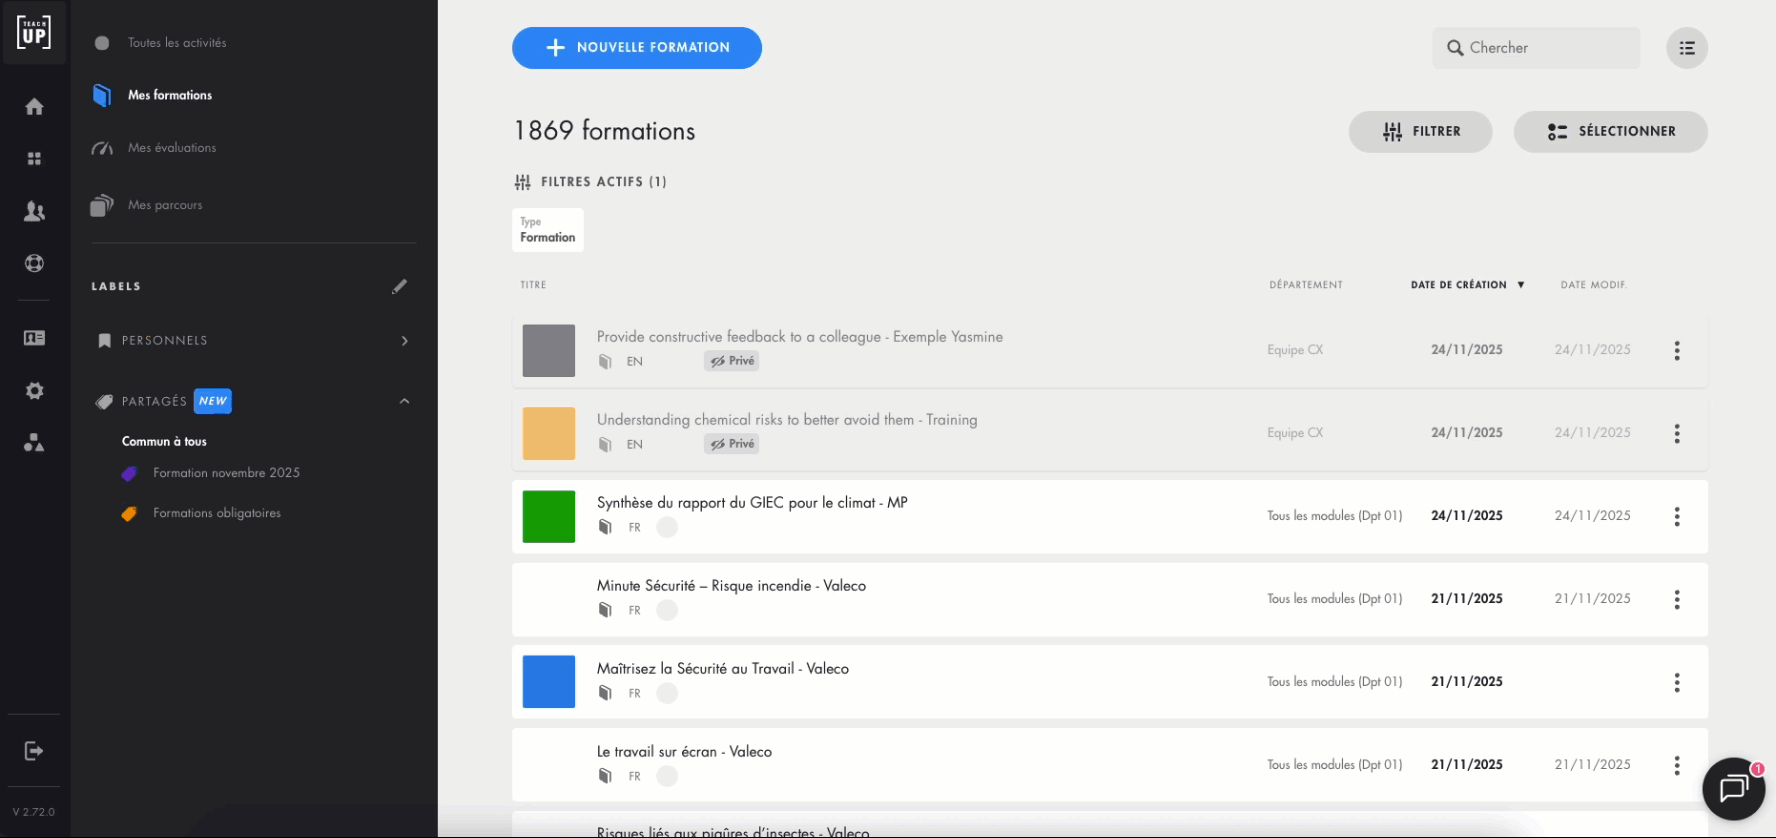Open the users icon in sidebar

tap(34, 211)
